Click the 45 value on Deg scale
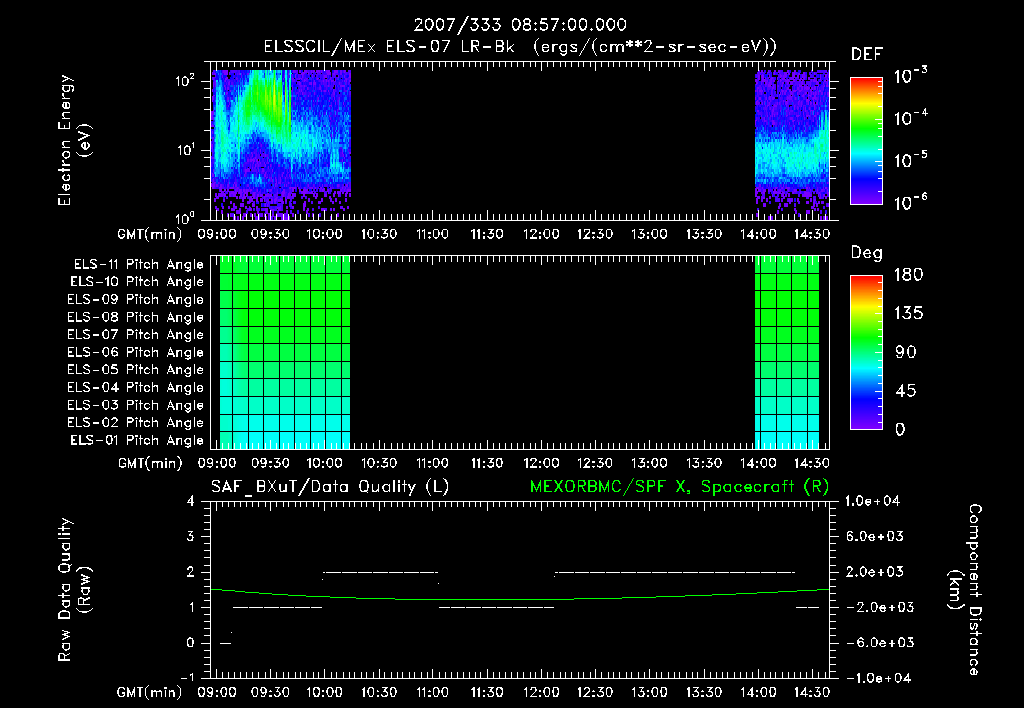Image resolution: width=1024 pixels, height=708 pixels. (x=906, y=391)
